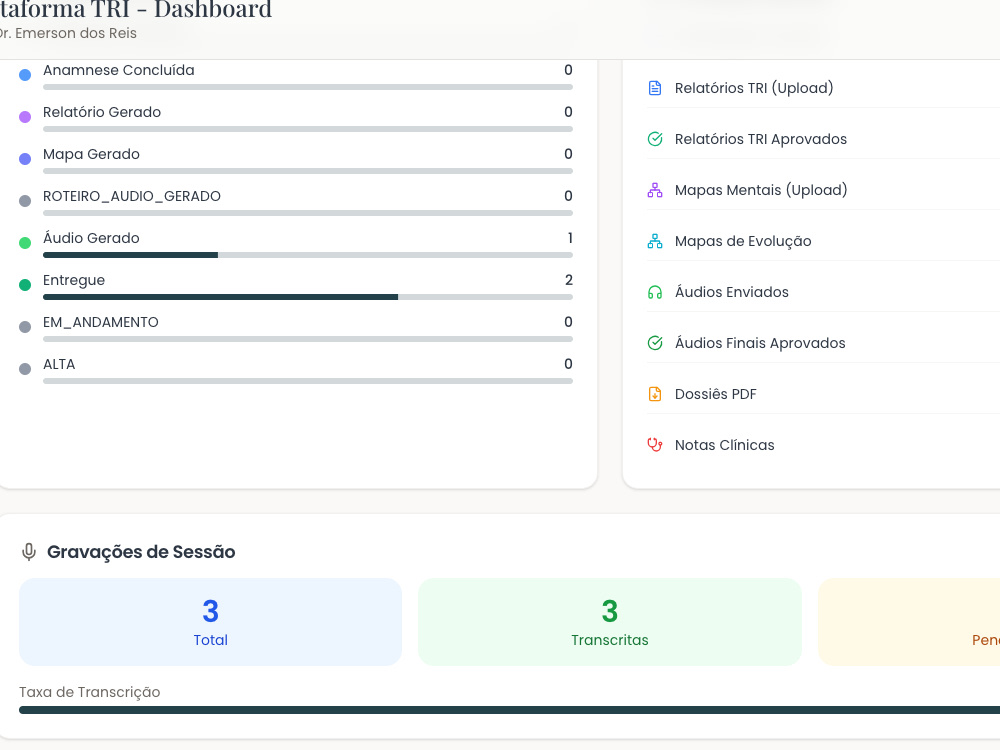This screenshot has width=1000, height=750.
Task: Click the indigo dot for Mapa Gerado
Action: pos(25,159)
